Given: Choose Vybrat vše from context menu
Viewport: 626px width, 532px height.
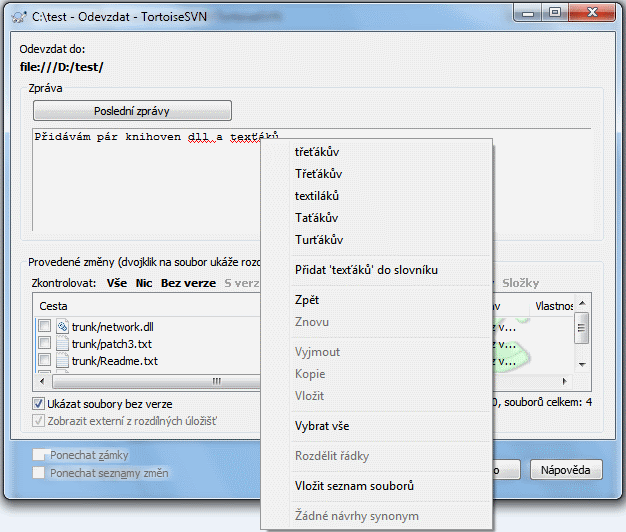Looking at the screenshot, I should coord(376,426).
